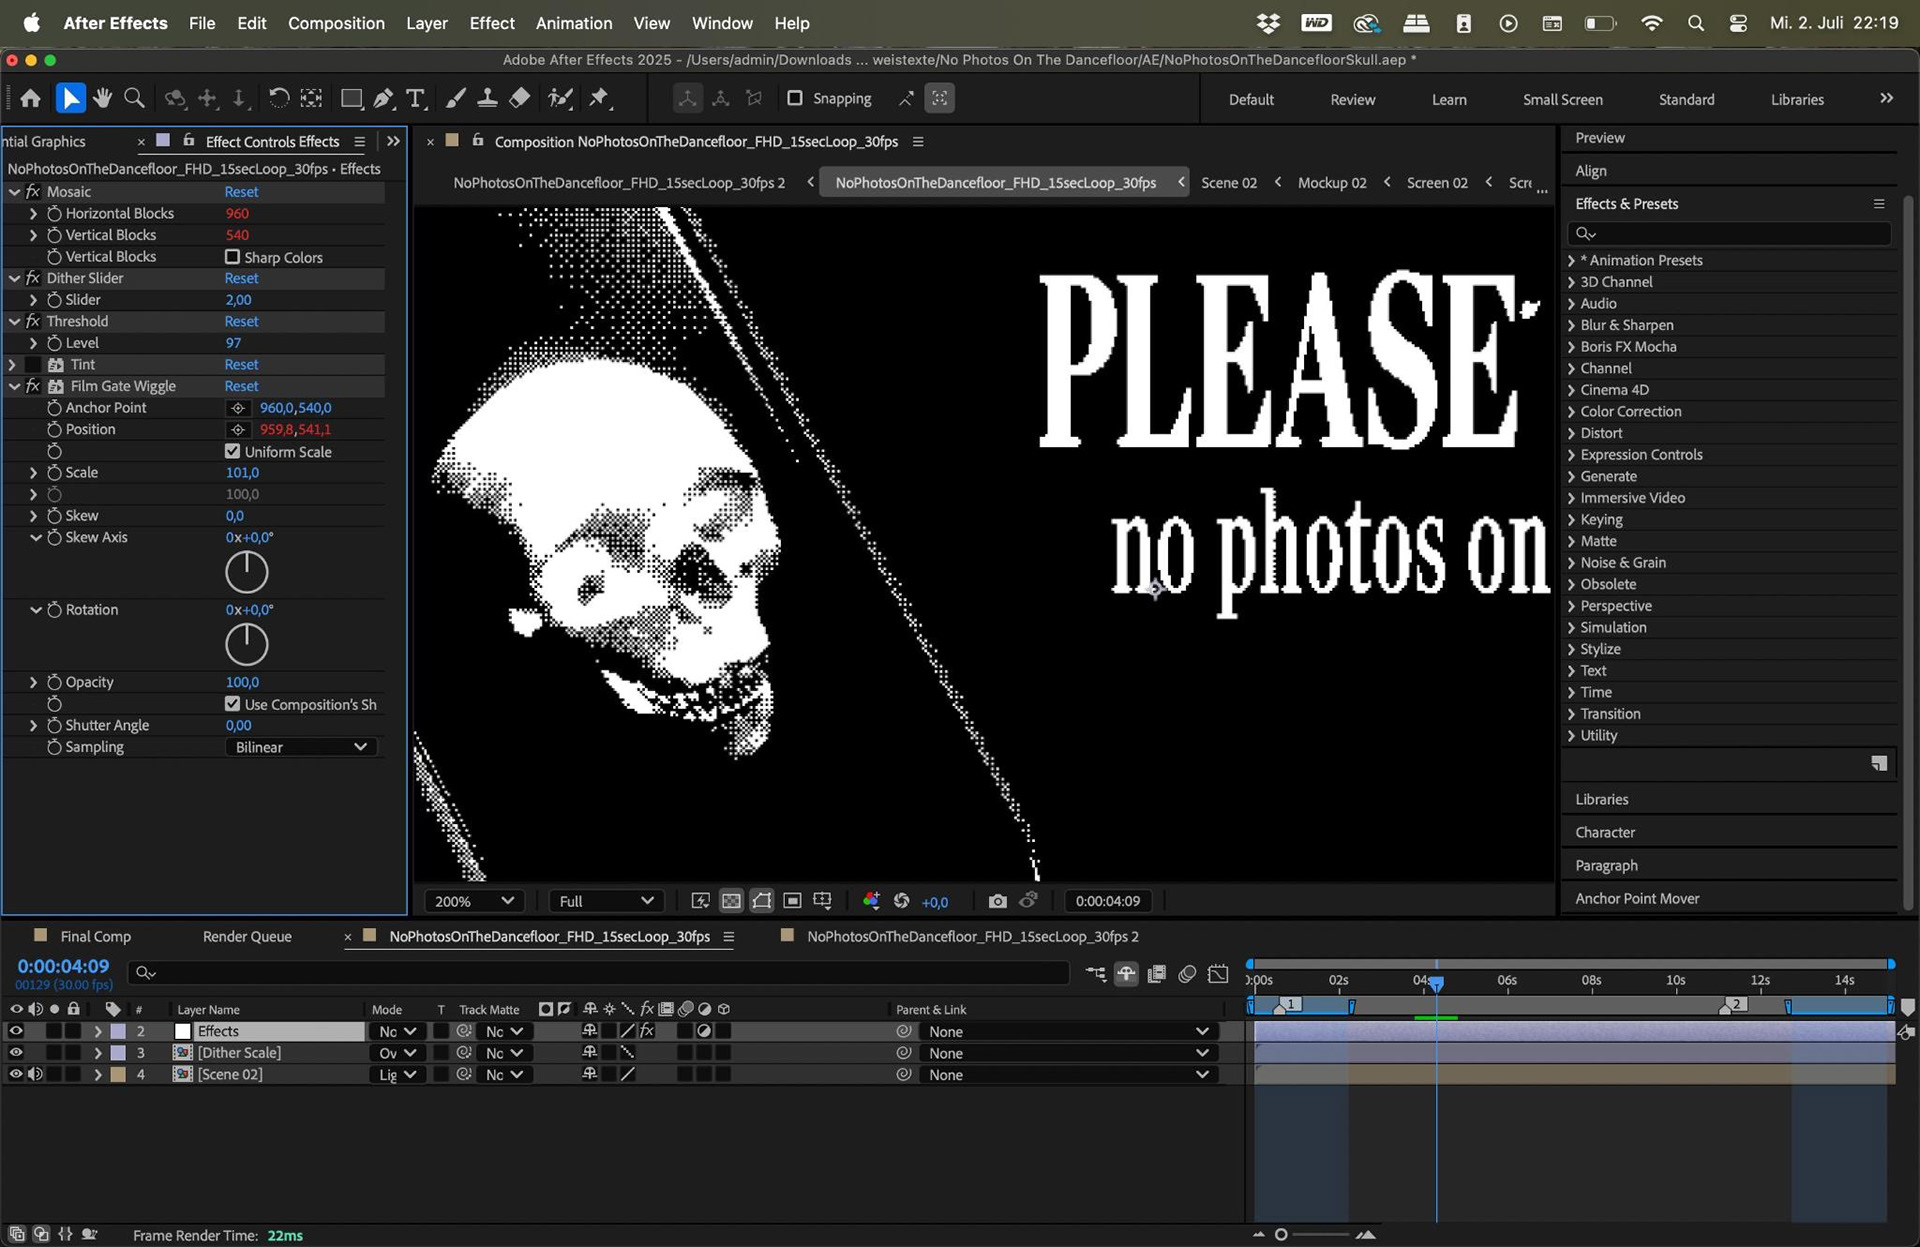Take a snapshot of the composition viewer
Viewport: 1920px width, 1247px height.
point(997,901)
